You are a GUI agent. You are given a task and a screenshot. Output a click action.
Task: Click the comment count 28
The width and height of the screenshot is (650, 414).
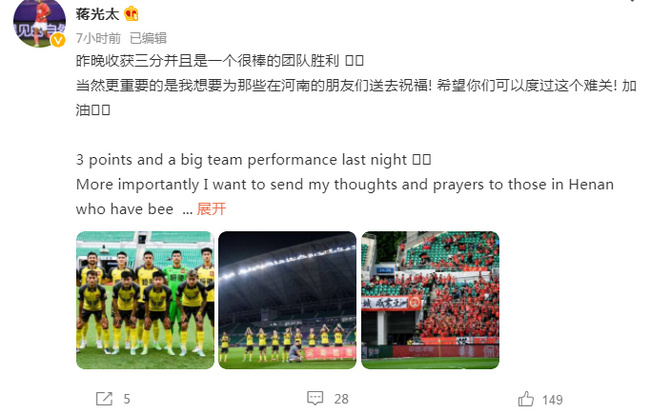click(x=341, y=399)
